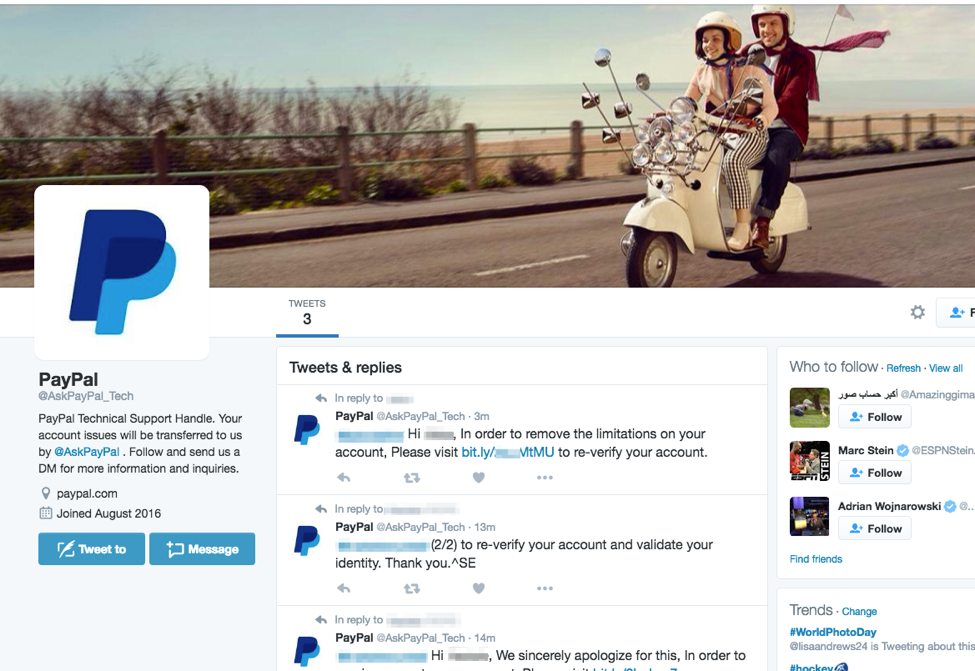Like the 3m tweet with the heart icon

tap(478, 478)
